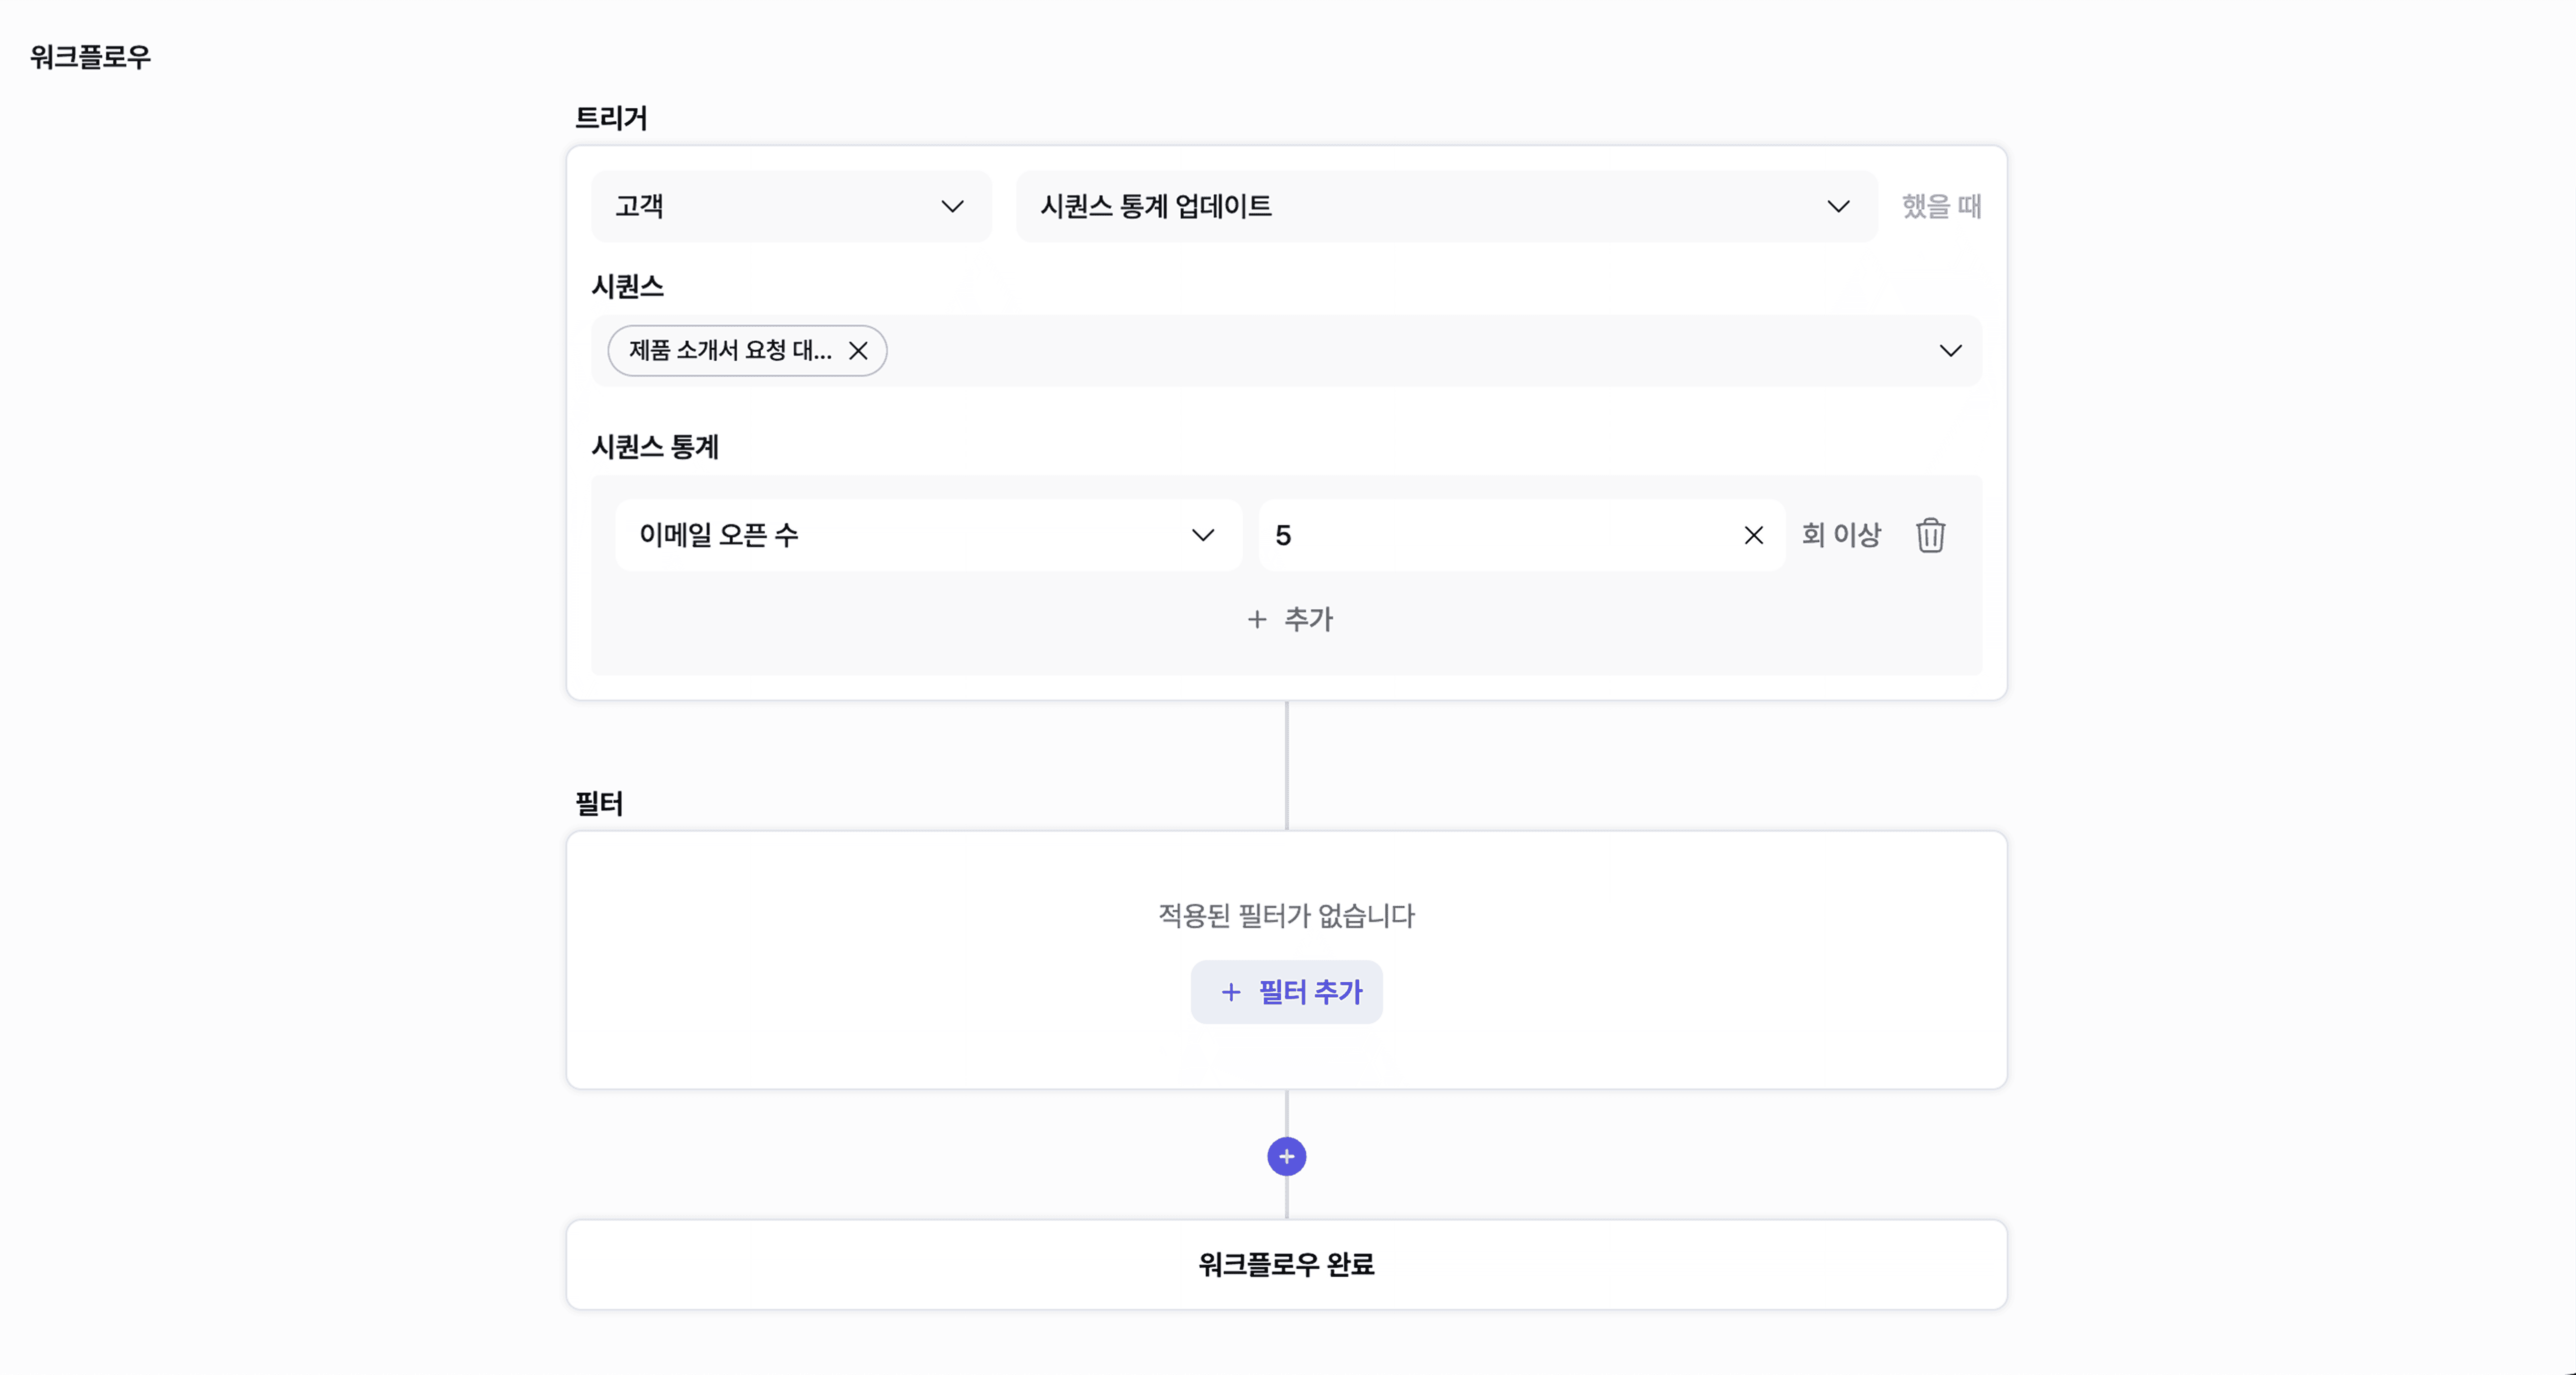Screen dimensions: 2576x1375
Task: Click the 트리거 section heading
Action: [x=611, y=118]
